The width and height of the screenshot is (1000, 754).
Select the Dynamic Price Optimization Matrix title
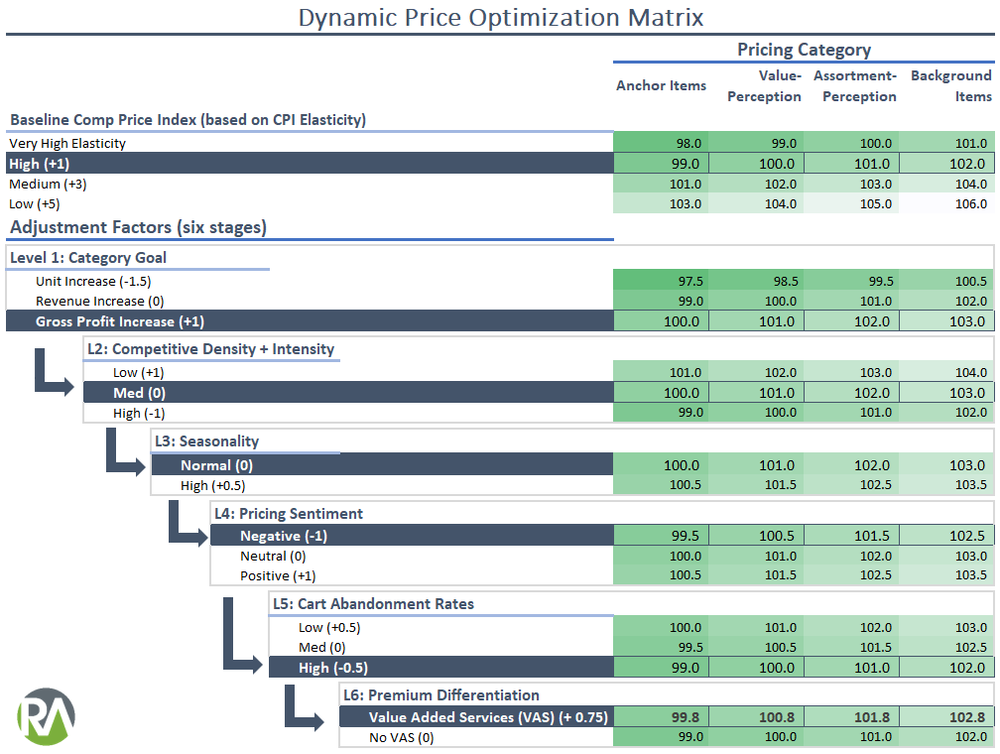(501, 17)
